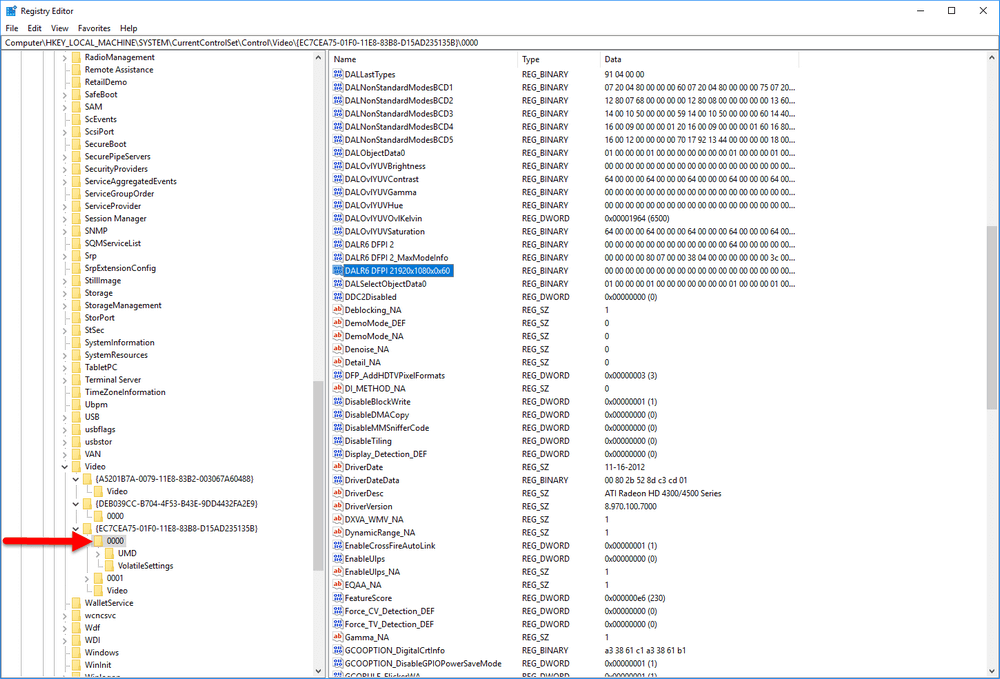The width and height of the screenshot is (1000, 679).
Task: Select the EnableCrossFireAutoLink value
Action: [x=390, y=546]
